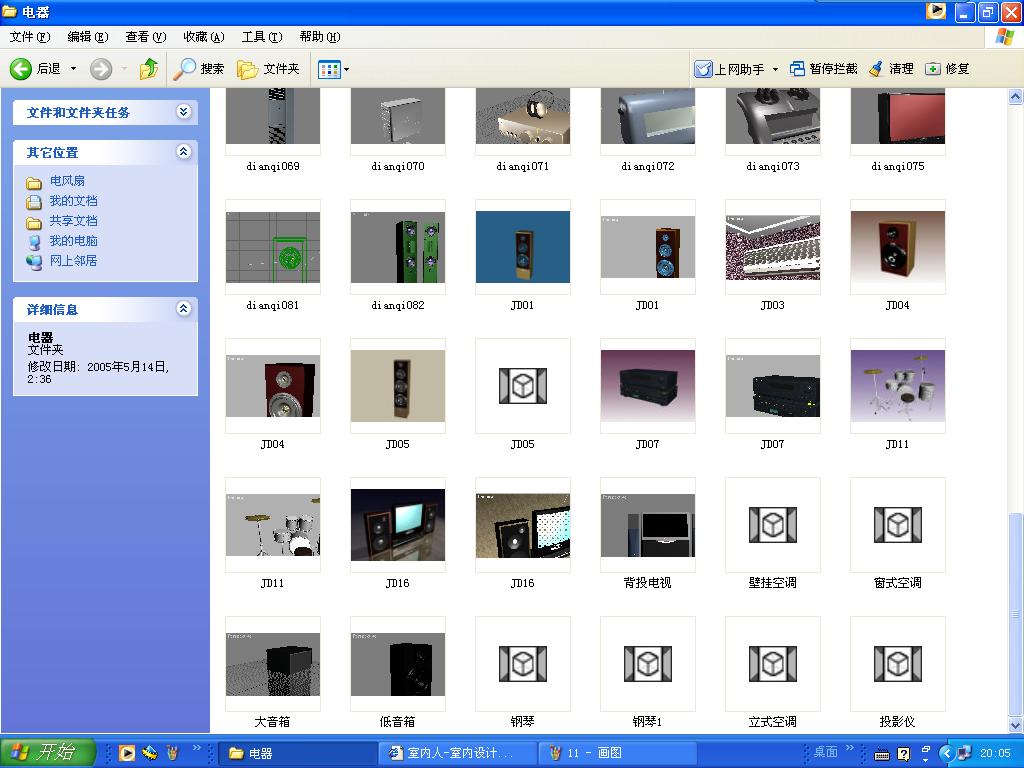Viewport: 1024px width, 768px height.
Task: Select the 钢琴 file icon
Action: click(522, 664)
